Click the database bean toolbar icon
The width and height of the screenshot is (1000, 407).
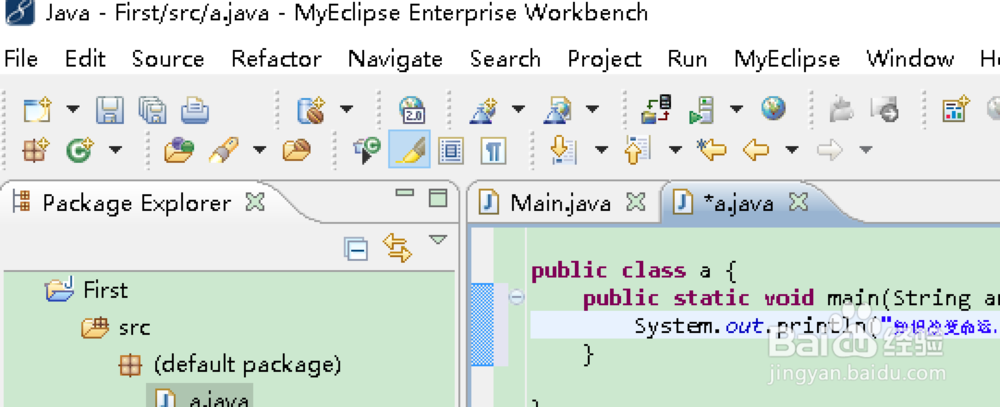(x=311, y=110)
